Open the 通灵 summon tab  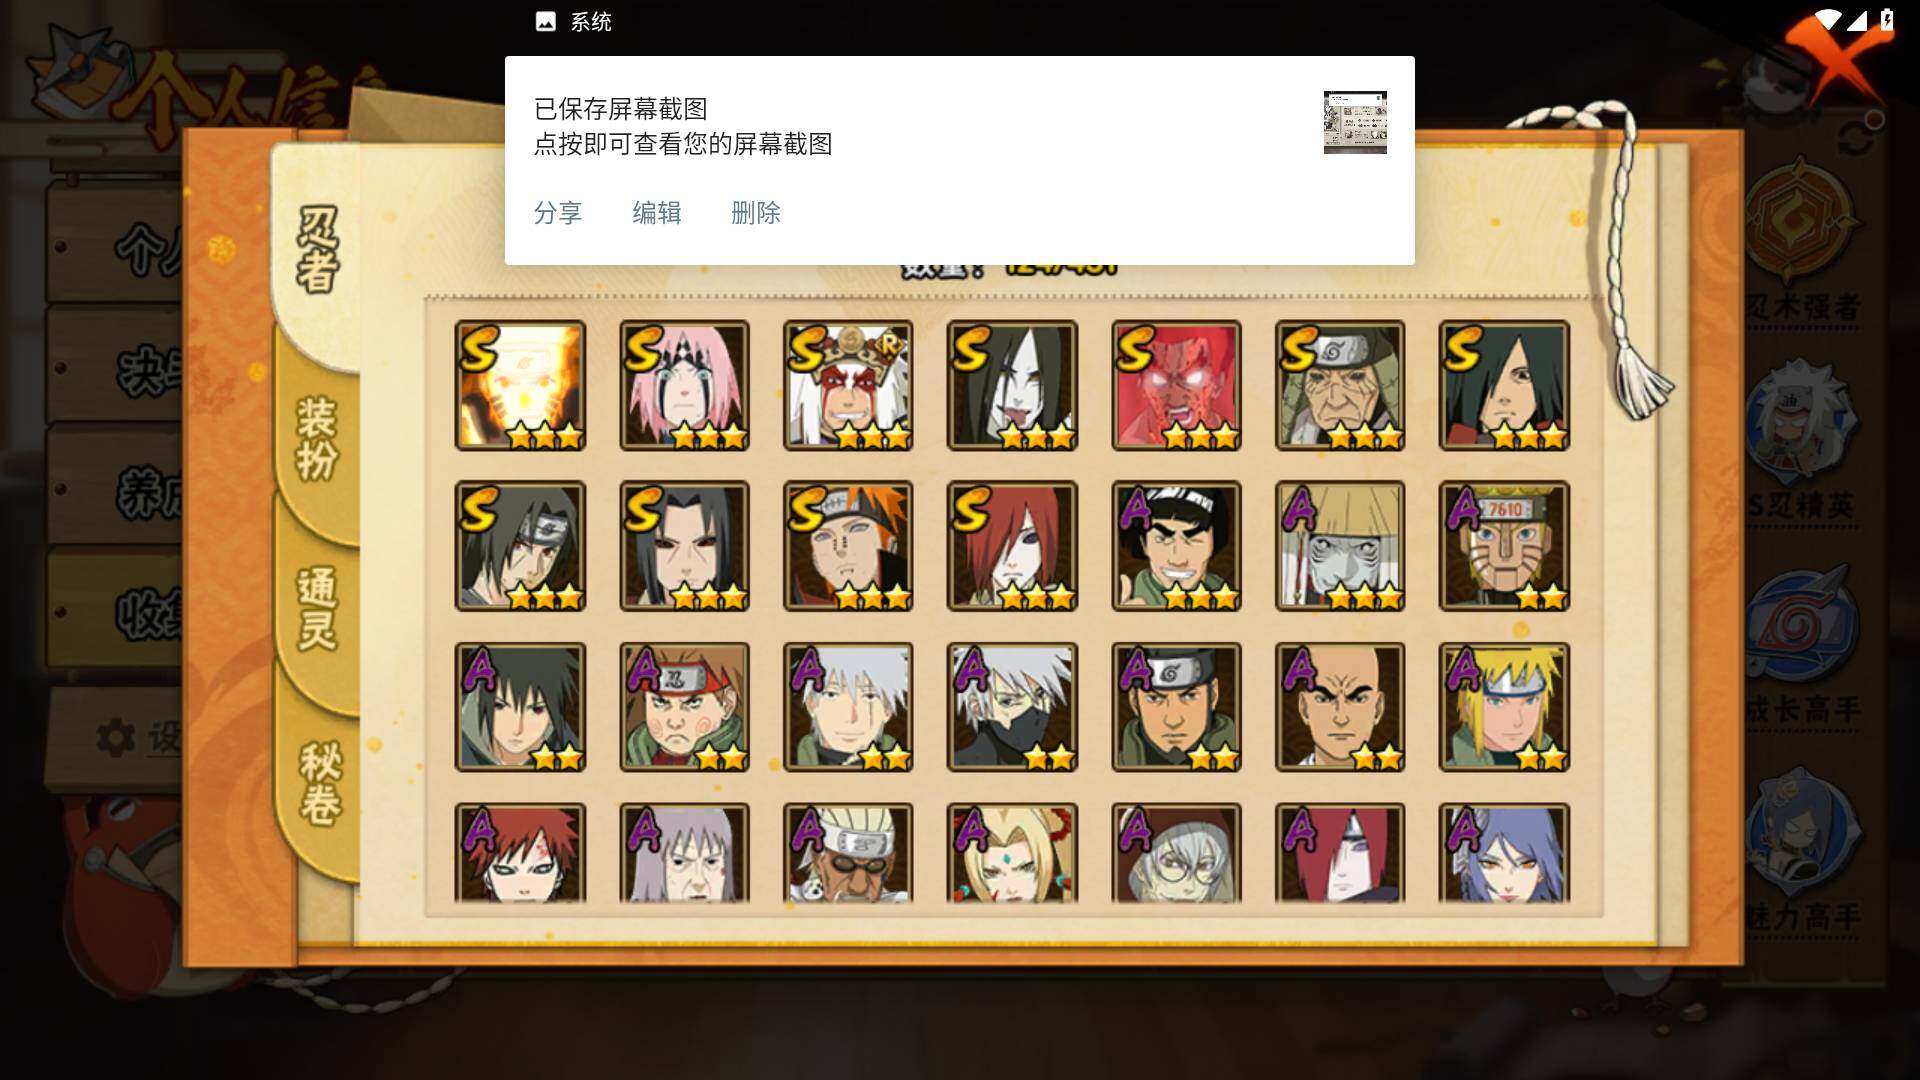318,607
